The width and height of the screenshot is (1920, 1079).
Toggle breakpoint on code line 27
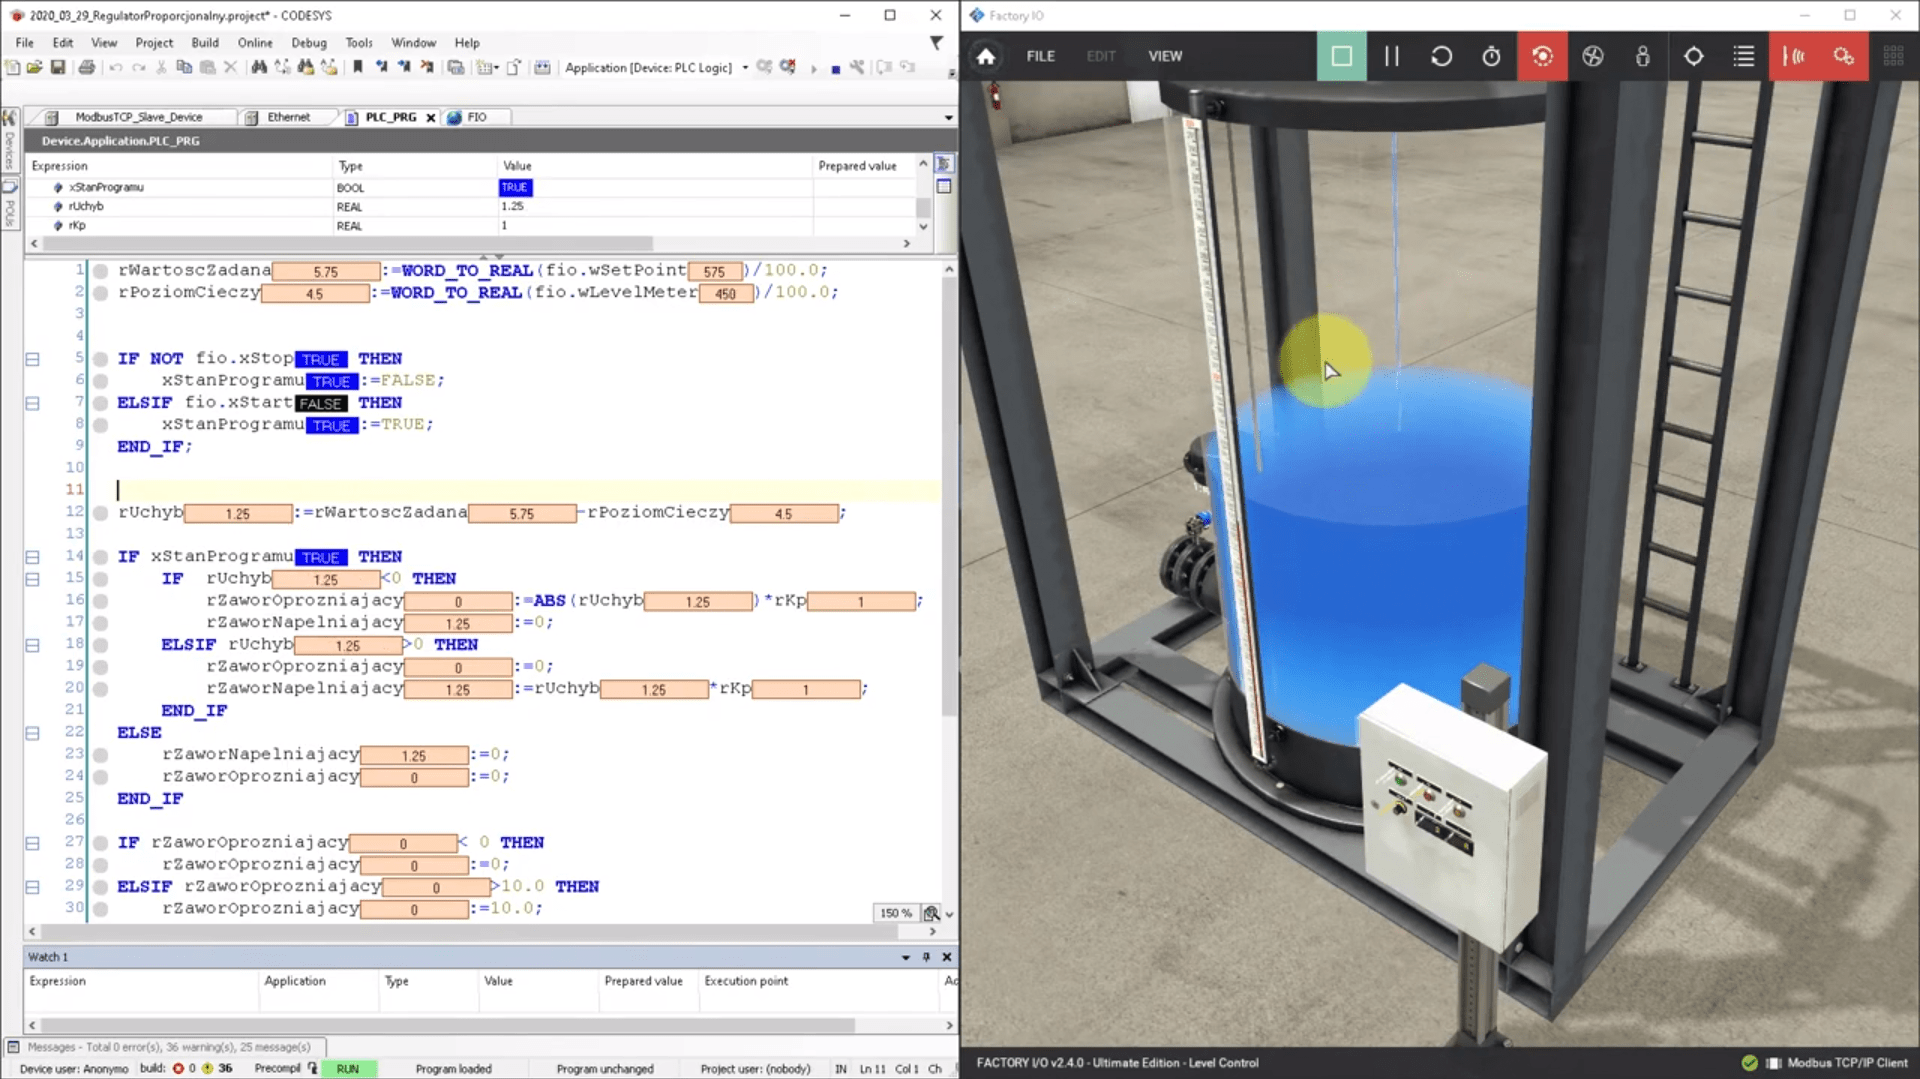click(101, 843)
